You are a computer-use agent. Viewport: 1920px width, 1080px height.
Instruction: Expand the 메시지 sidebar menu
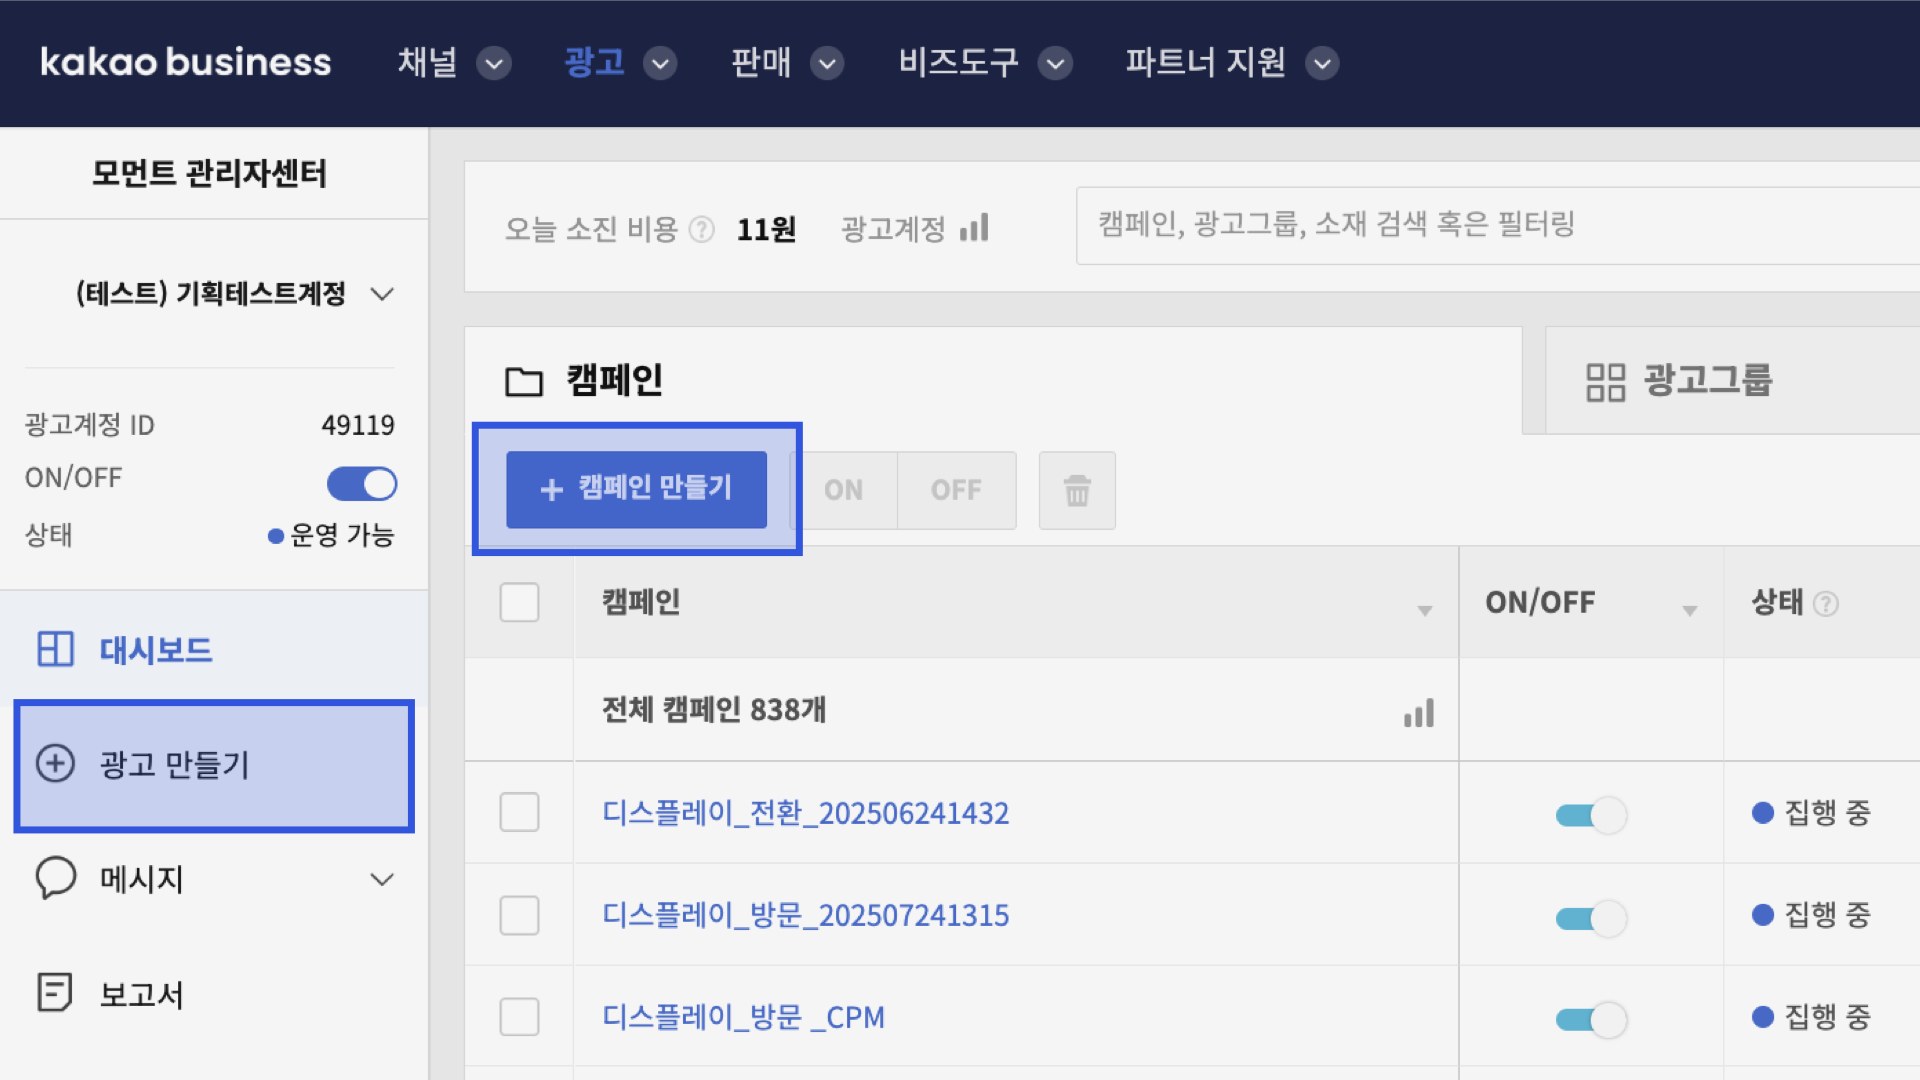tap(382, 880)
